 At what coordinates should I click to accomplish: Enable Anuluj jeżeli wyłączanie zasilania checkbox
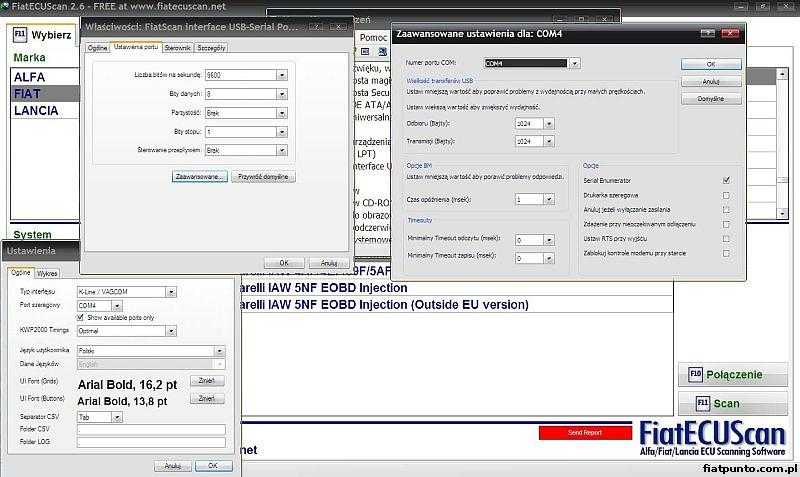(x=726, y=210)
